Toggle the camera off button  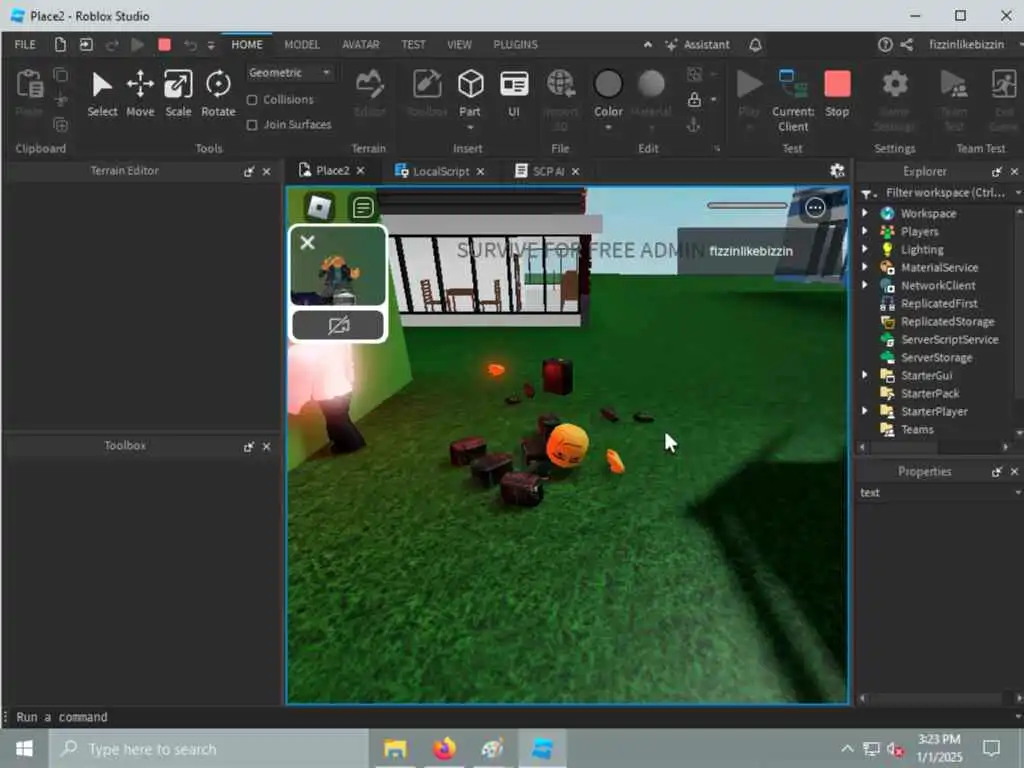[x=338, y=325]
